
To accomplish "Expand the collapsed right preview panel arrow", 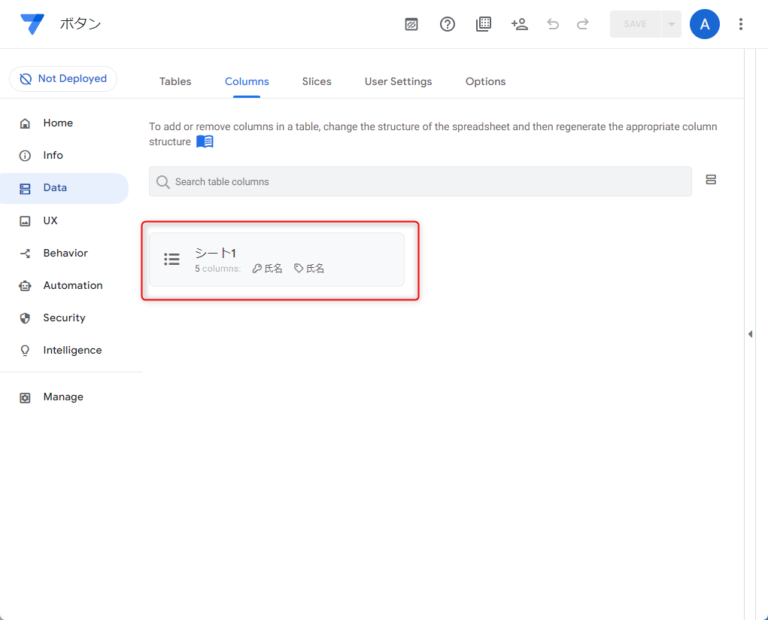I will coord(750,334).
